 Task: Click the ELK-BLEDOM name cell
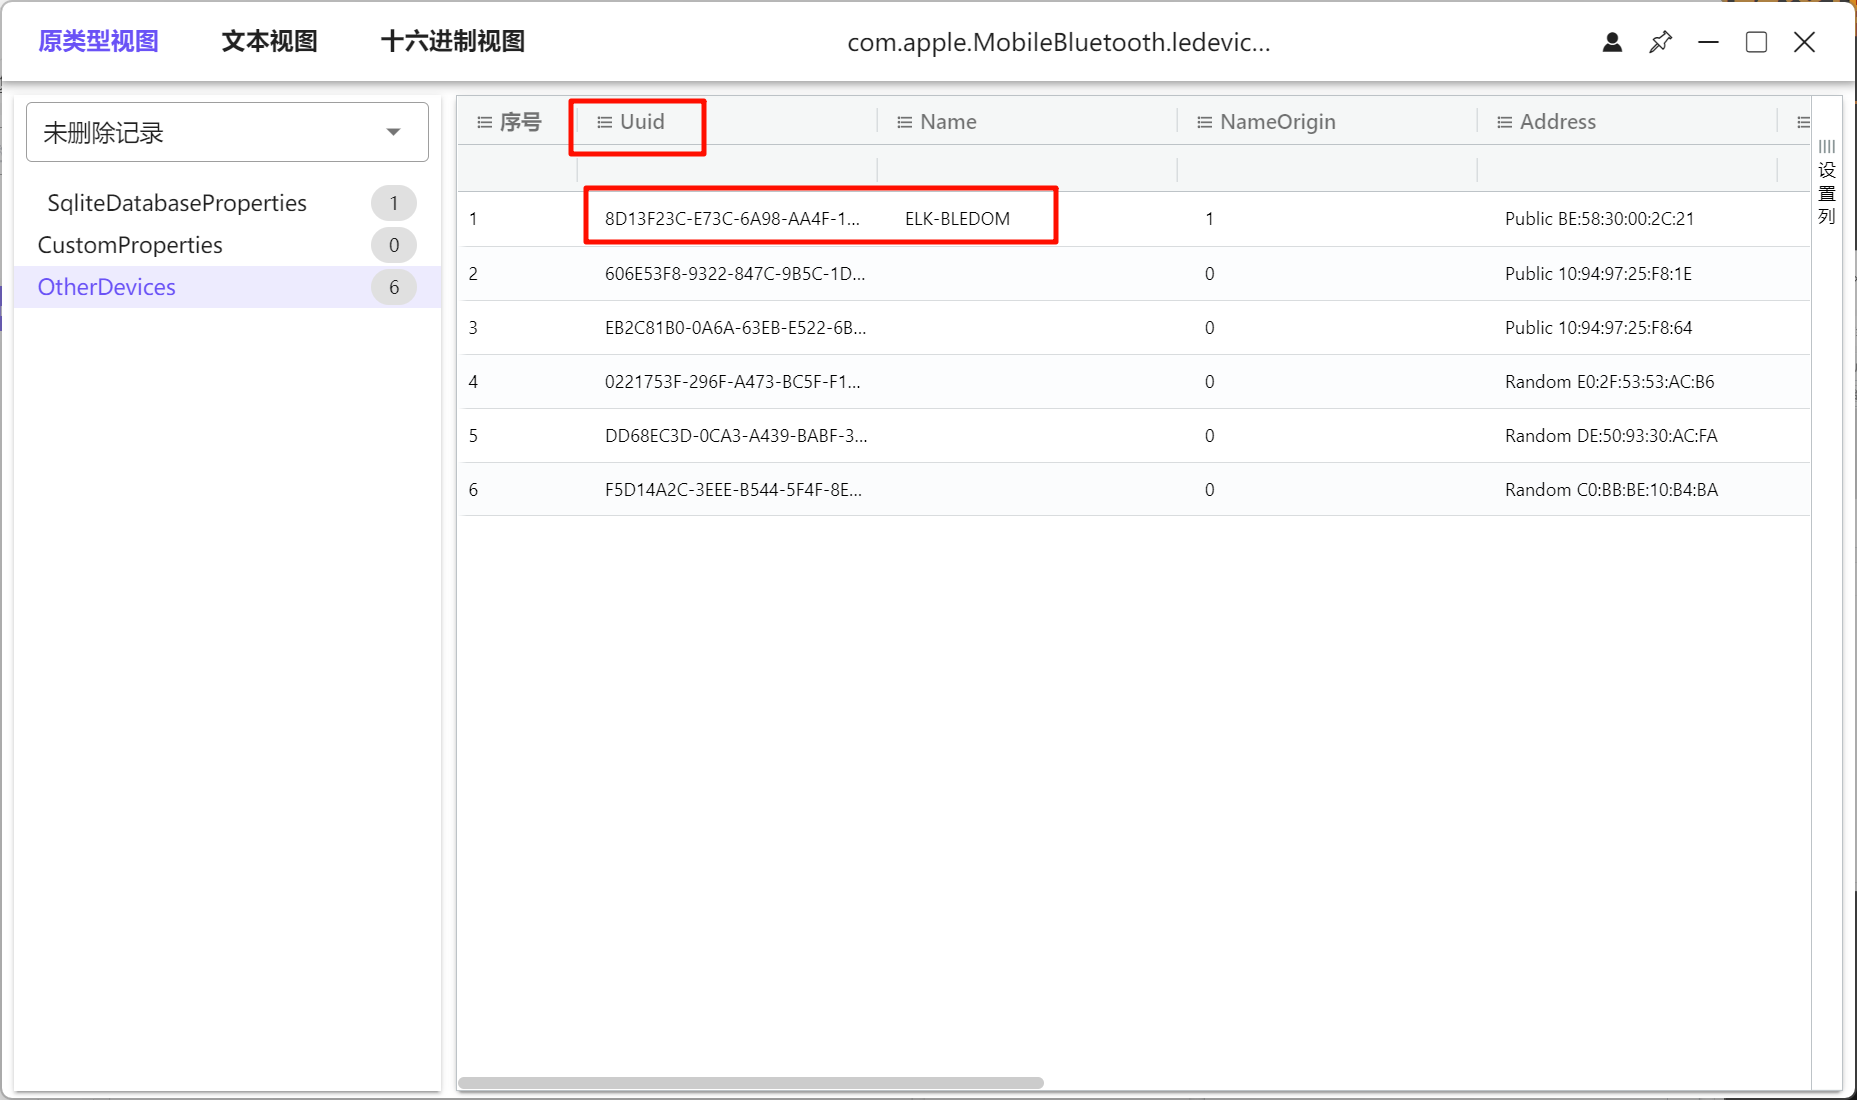pyautogui.click(x=957, y=219)
